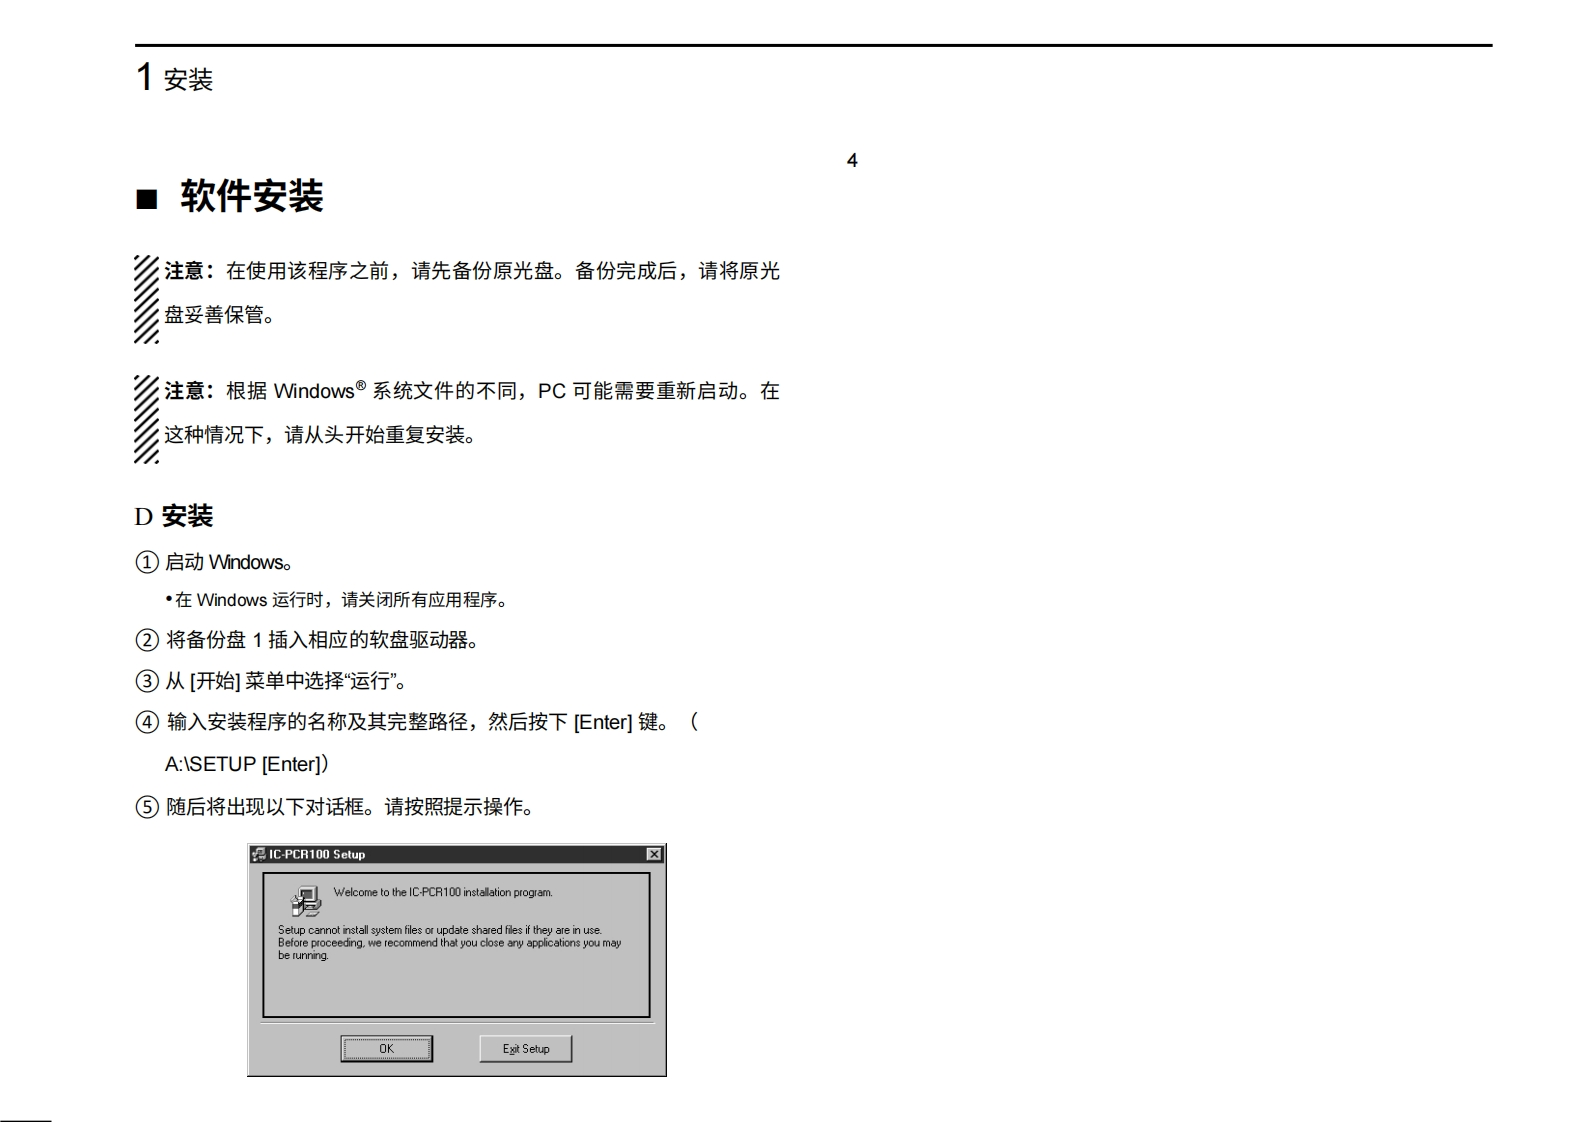Click the small icon in the IC-PCR100 Setup title bar
Viewport: 1592px width, 1122px height.
coord(258,854)
